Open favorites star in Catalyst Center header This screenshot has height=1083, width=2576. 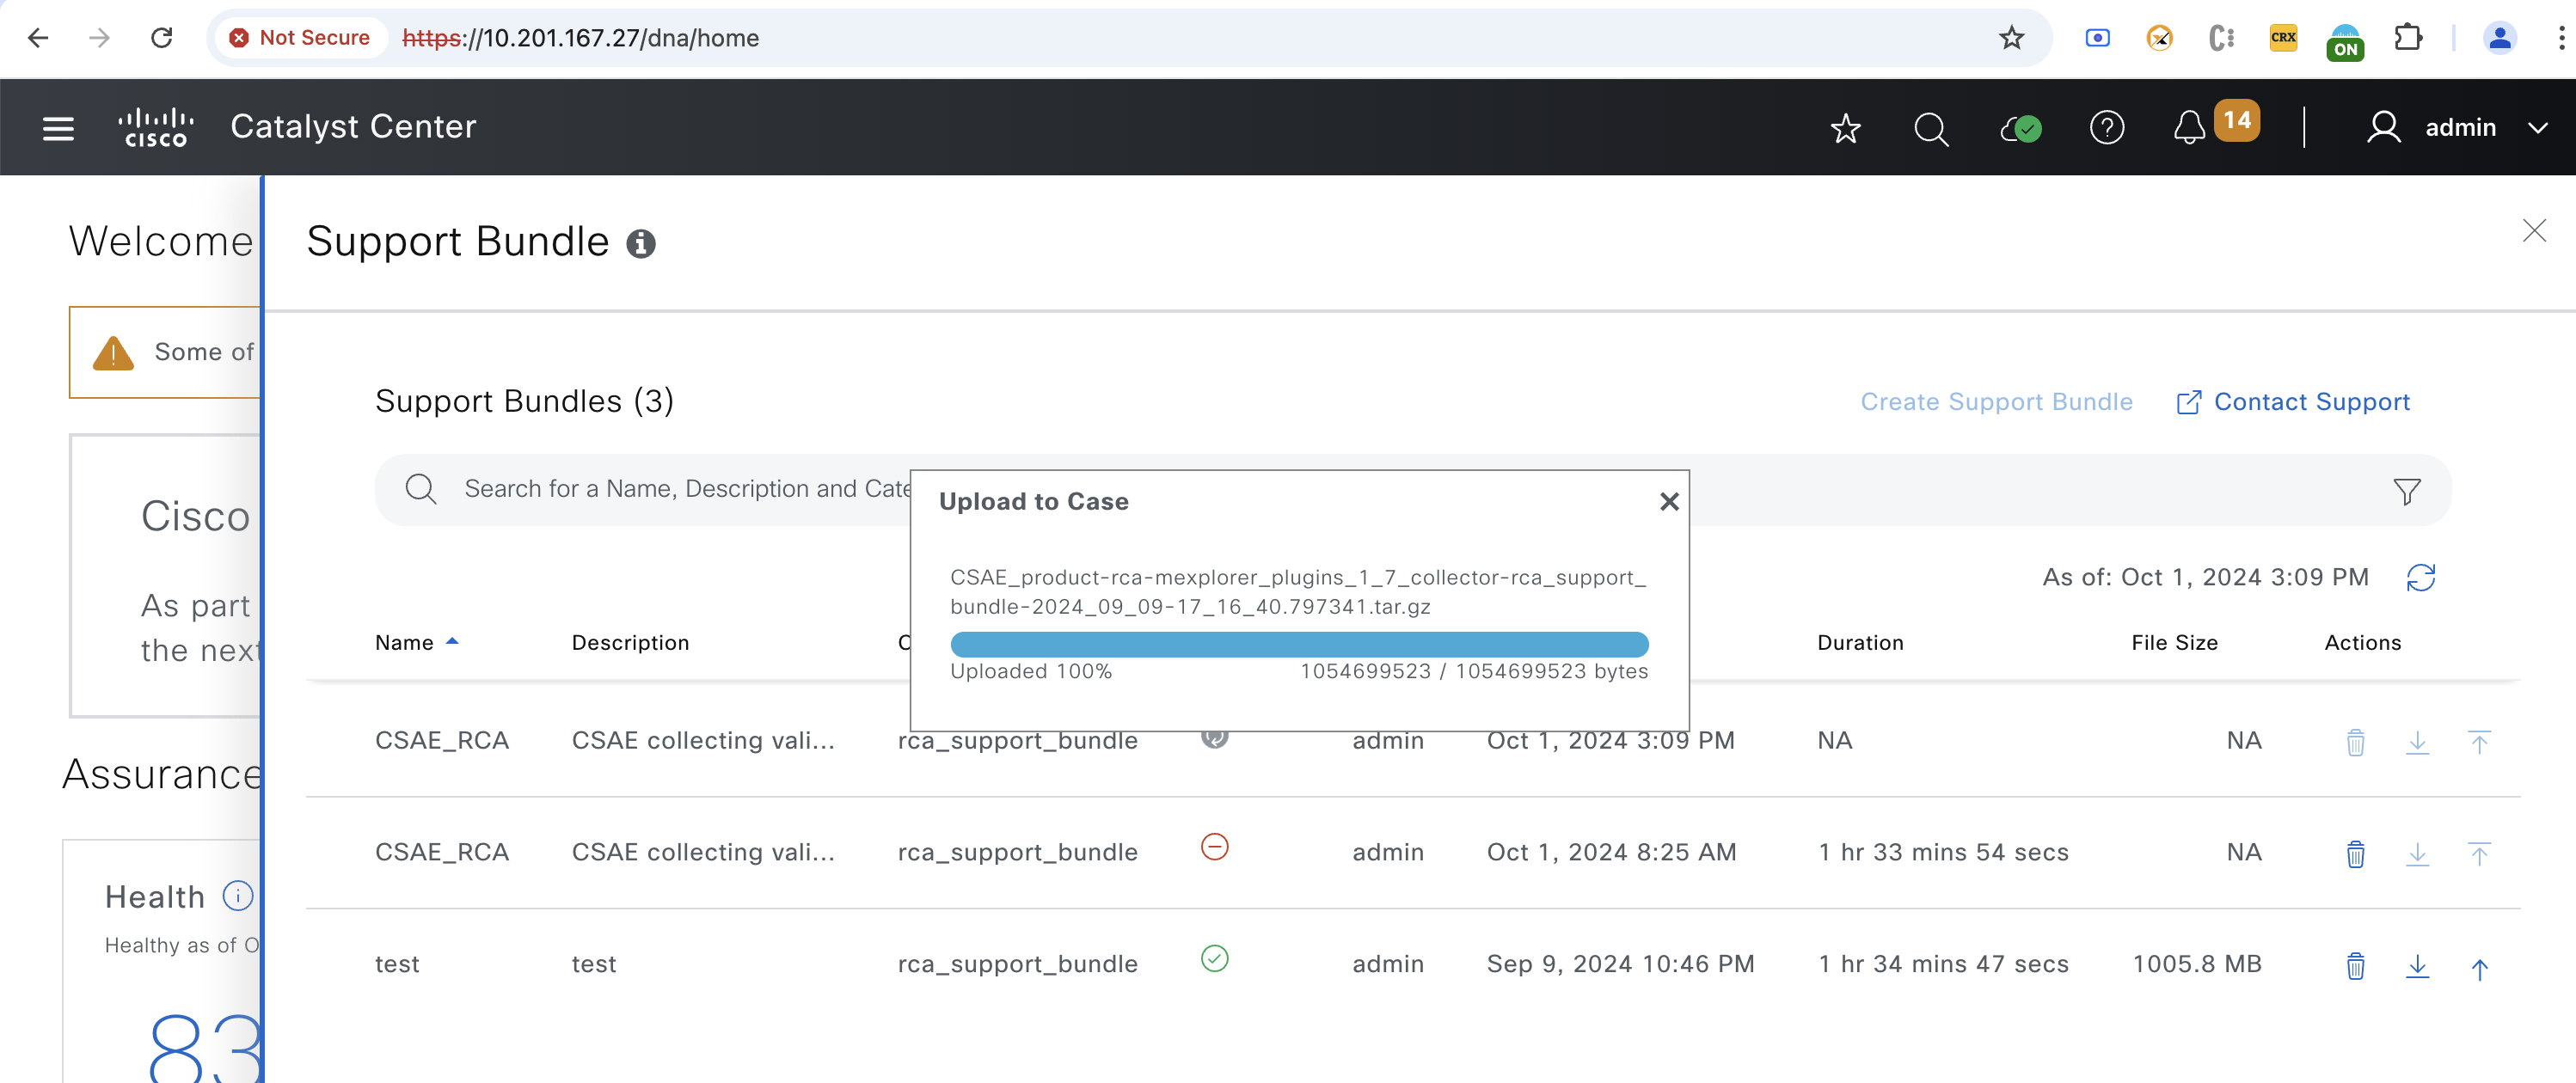pyautogui.click(x=1845, y=128)
